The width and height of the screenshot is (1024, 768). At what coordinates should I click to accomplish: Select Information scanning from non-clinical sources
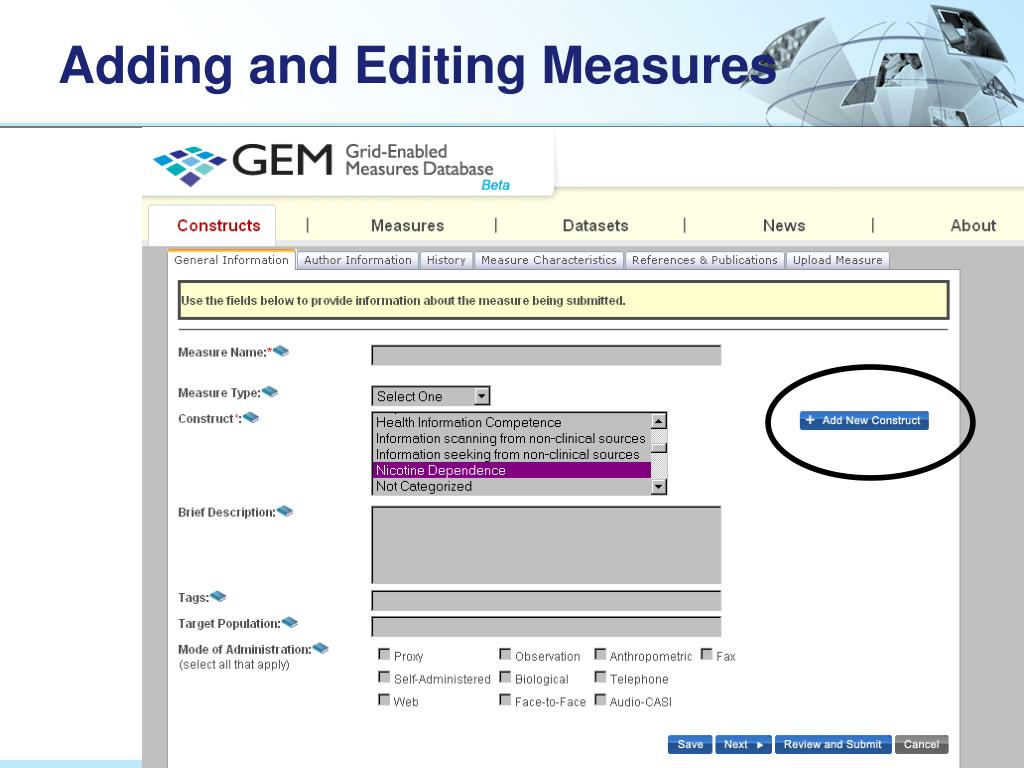(512, 438)
